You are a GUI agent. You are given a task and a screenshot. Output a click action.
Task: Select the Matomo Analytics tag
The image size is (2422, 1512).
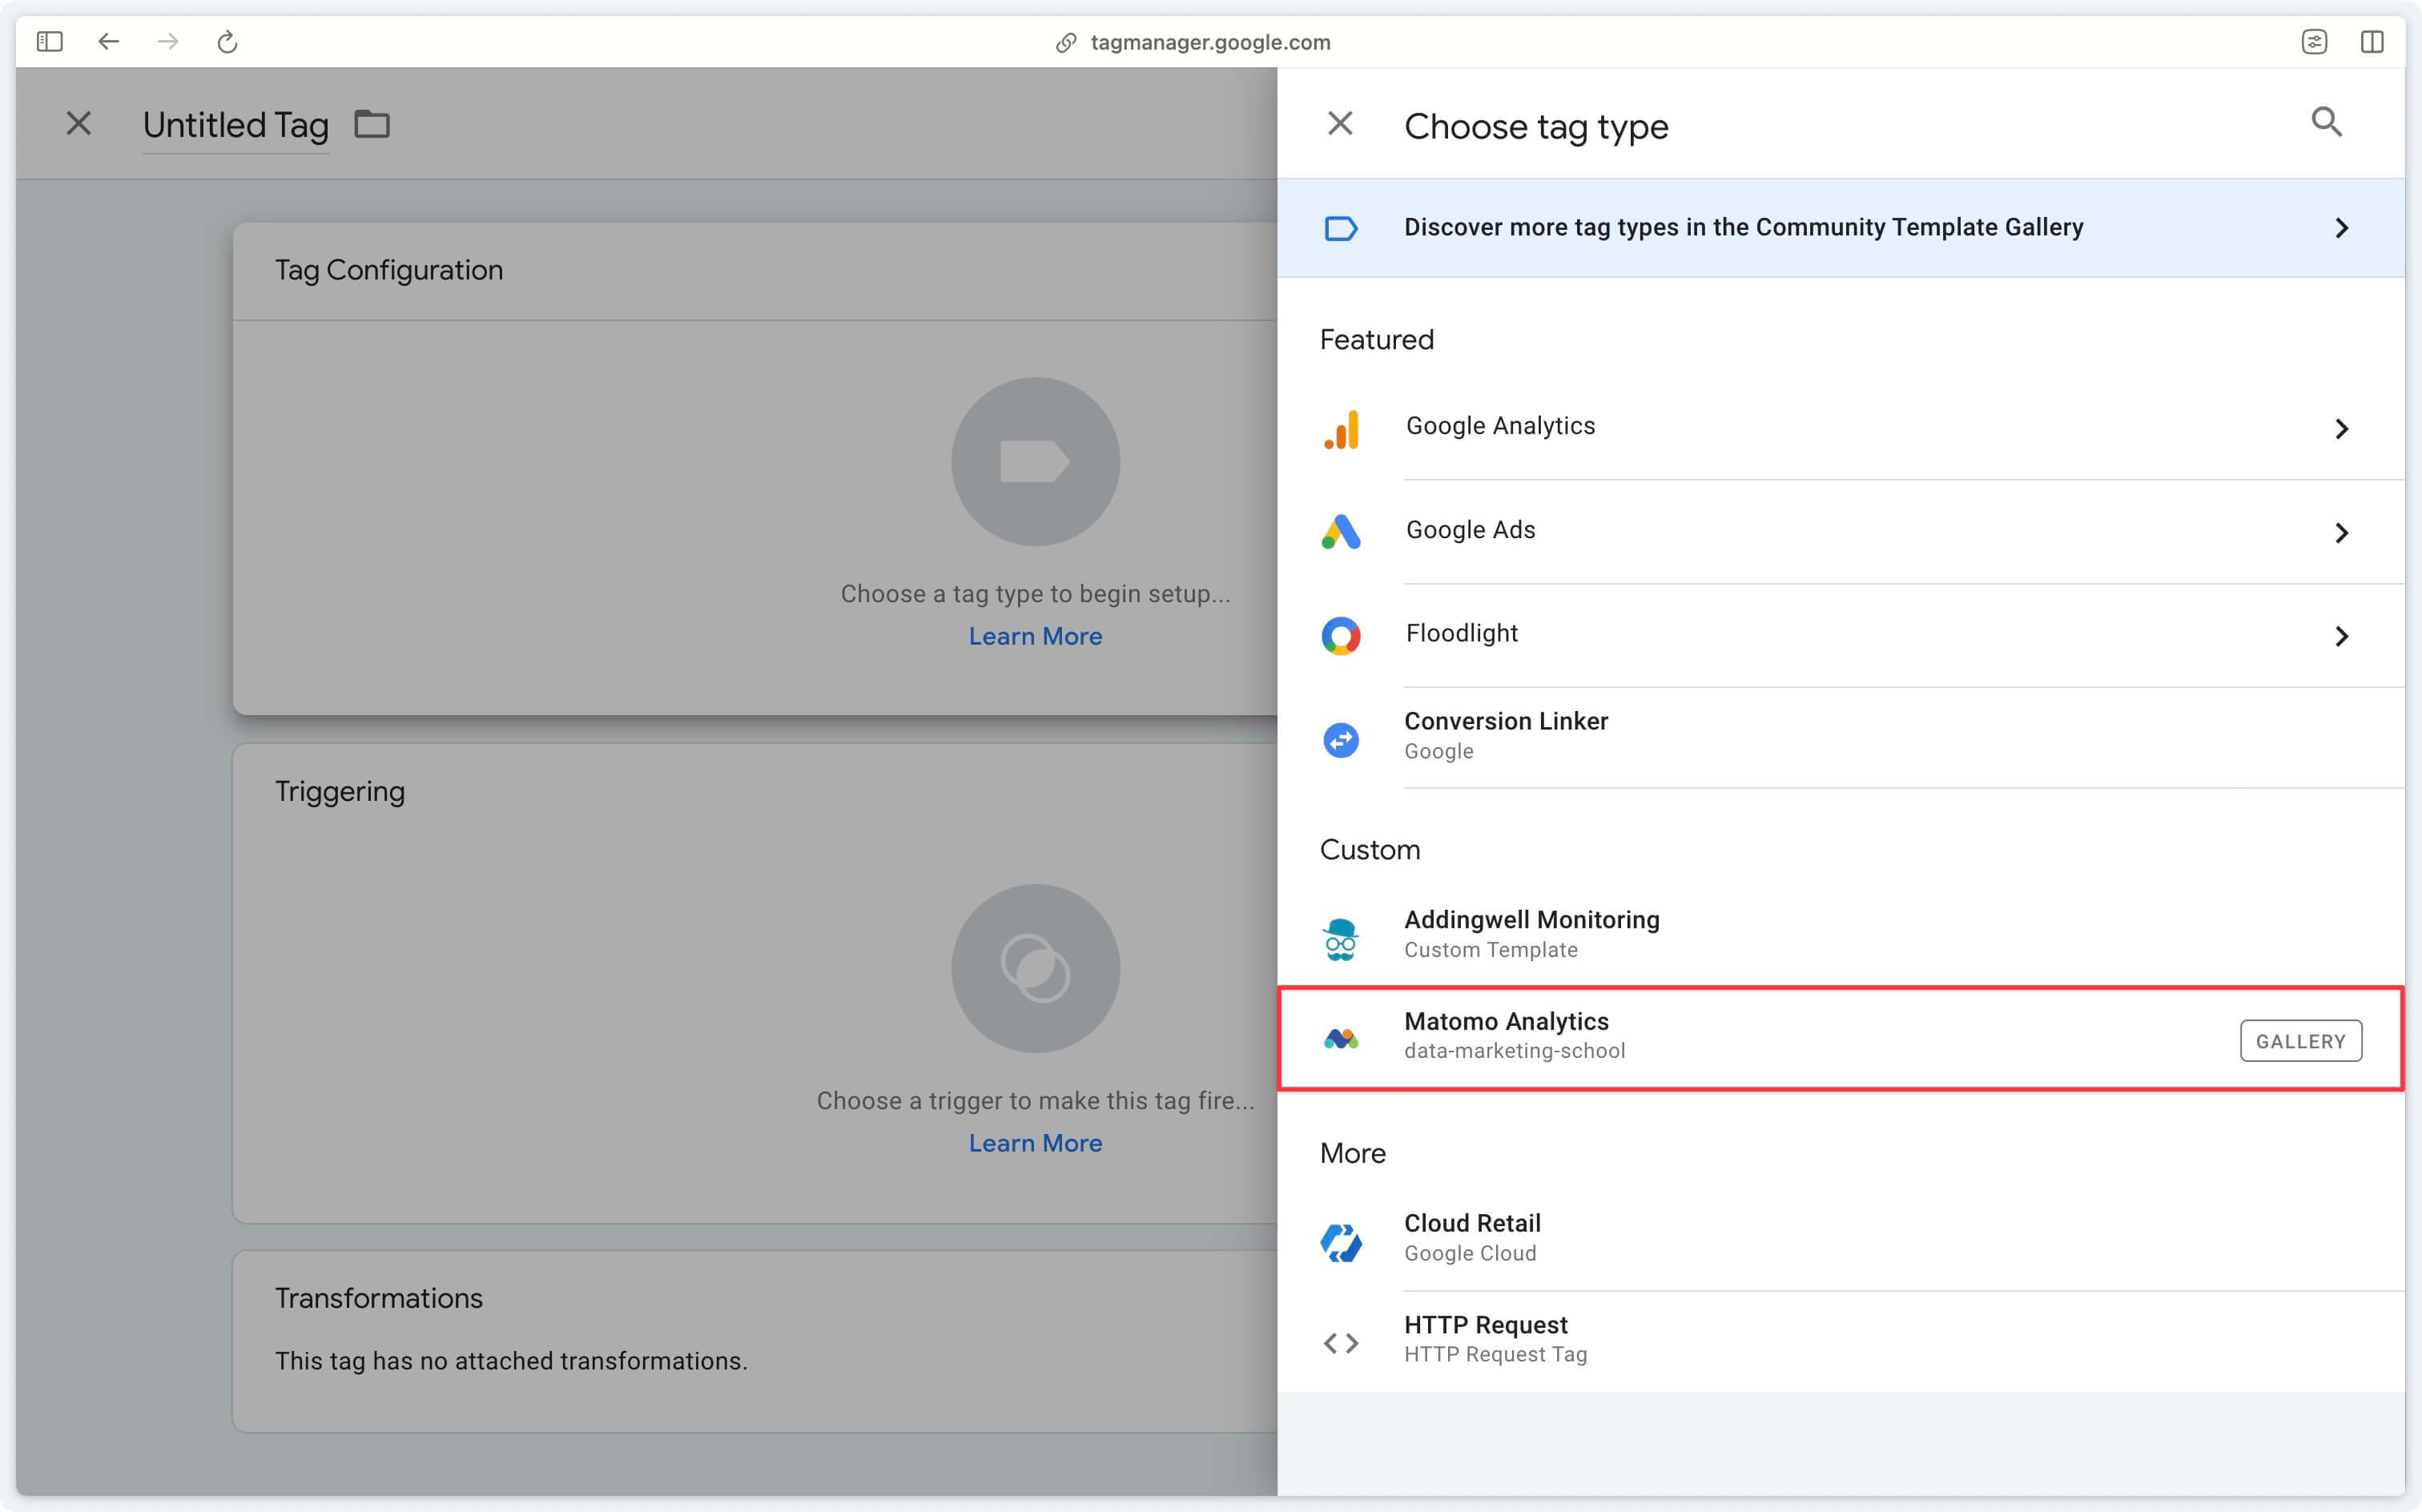(x=1840, y=1038)
